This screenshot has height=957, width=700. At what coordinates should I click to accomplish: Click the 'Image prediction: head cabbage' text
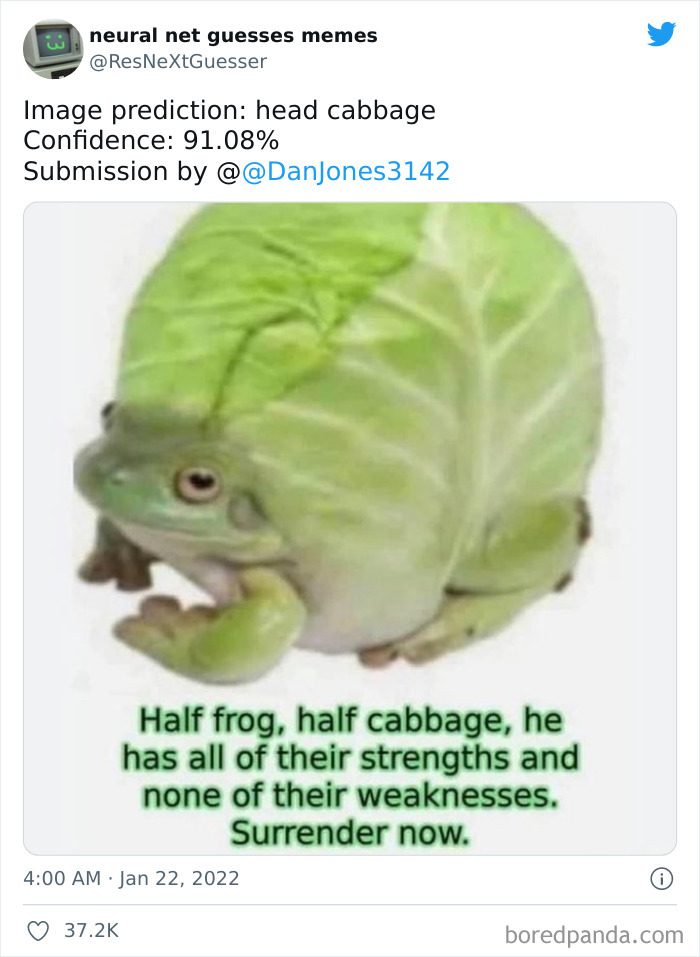click(229, 110)
